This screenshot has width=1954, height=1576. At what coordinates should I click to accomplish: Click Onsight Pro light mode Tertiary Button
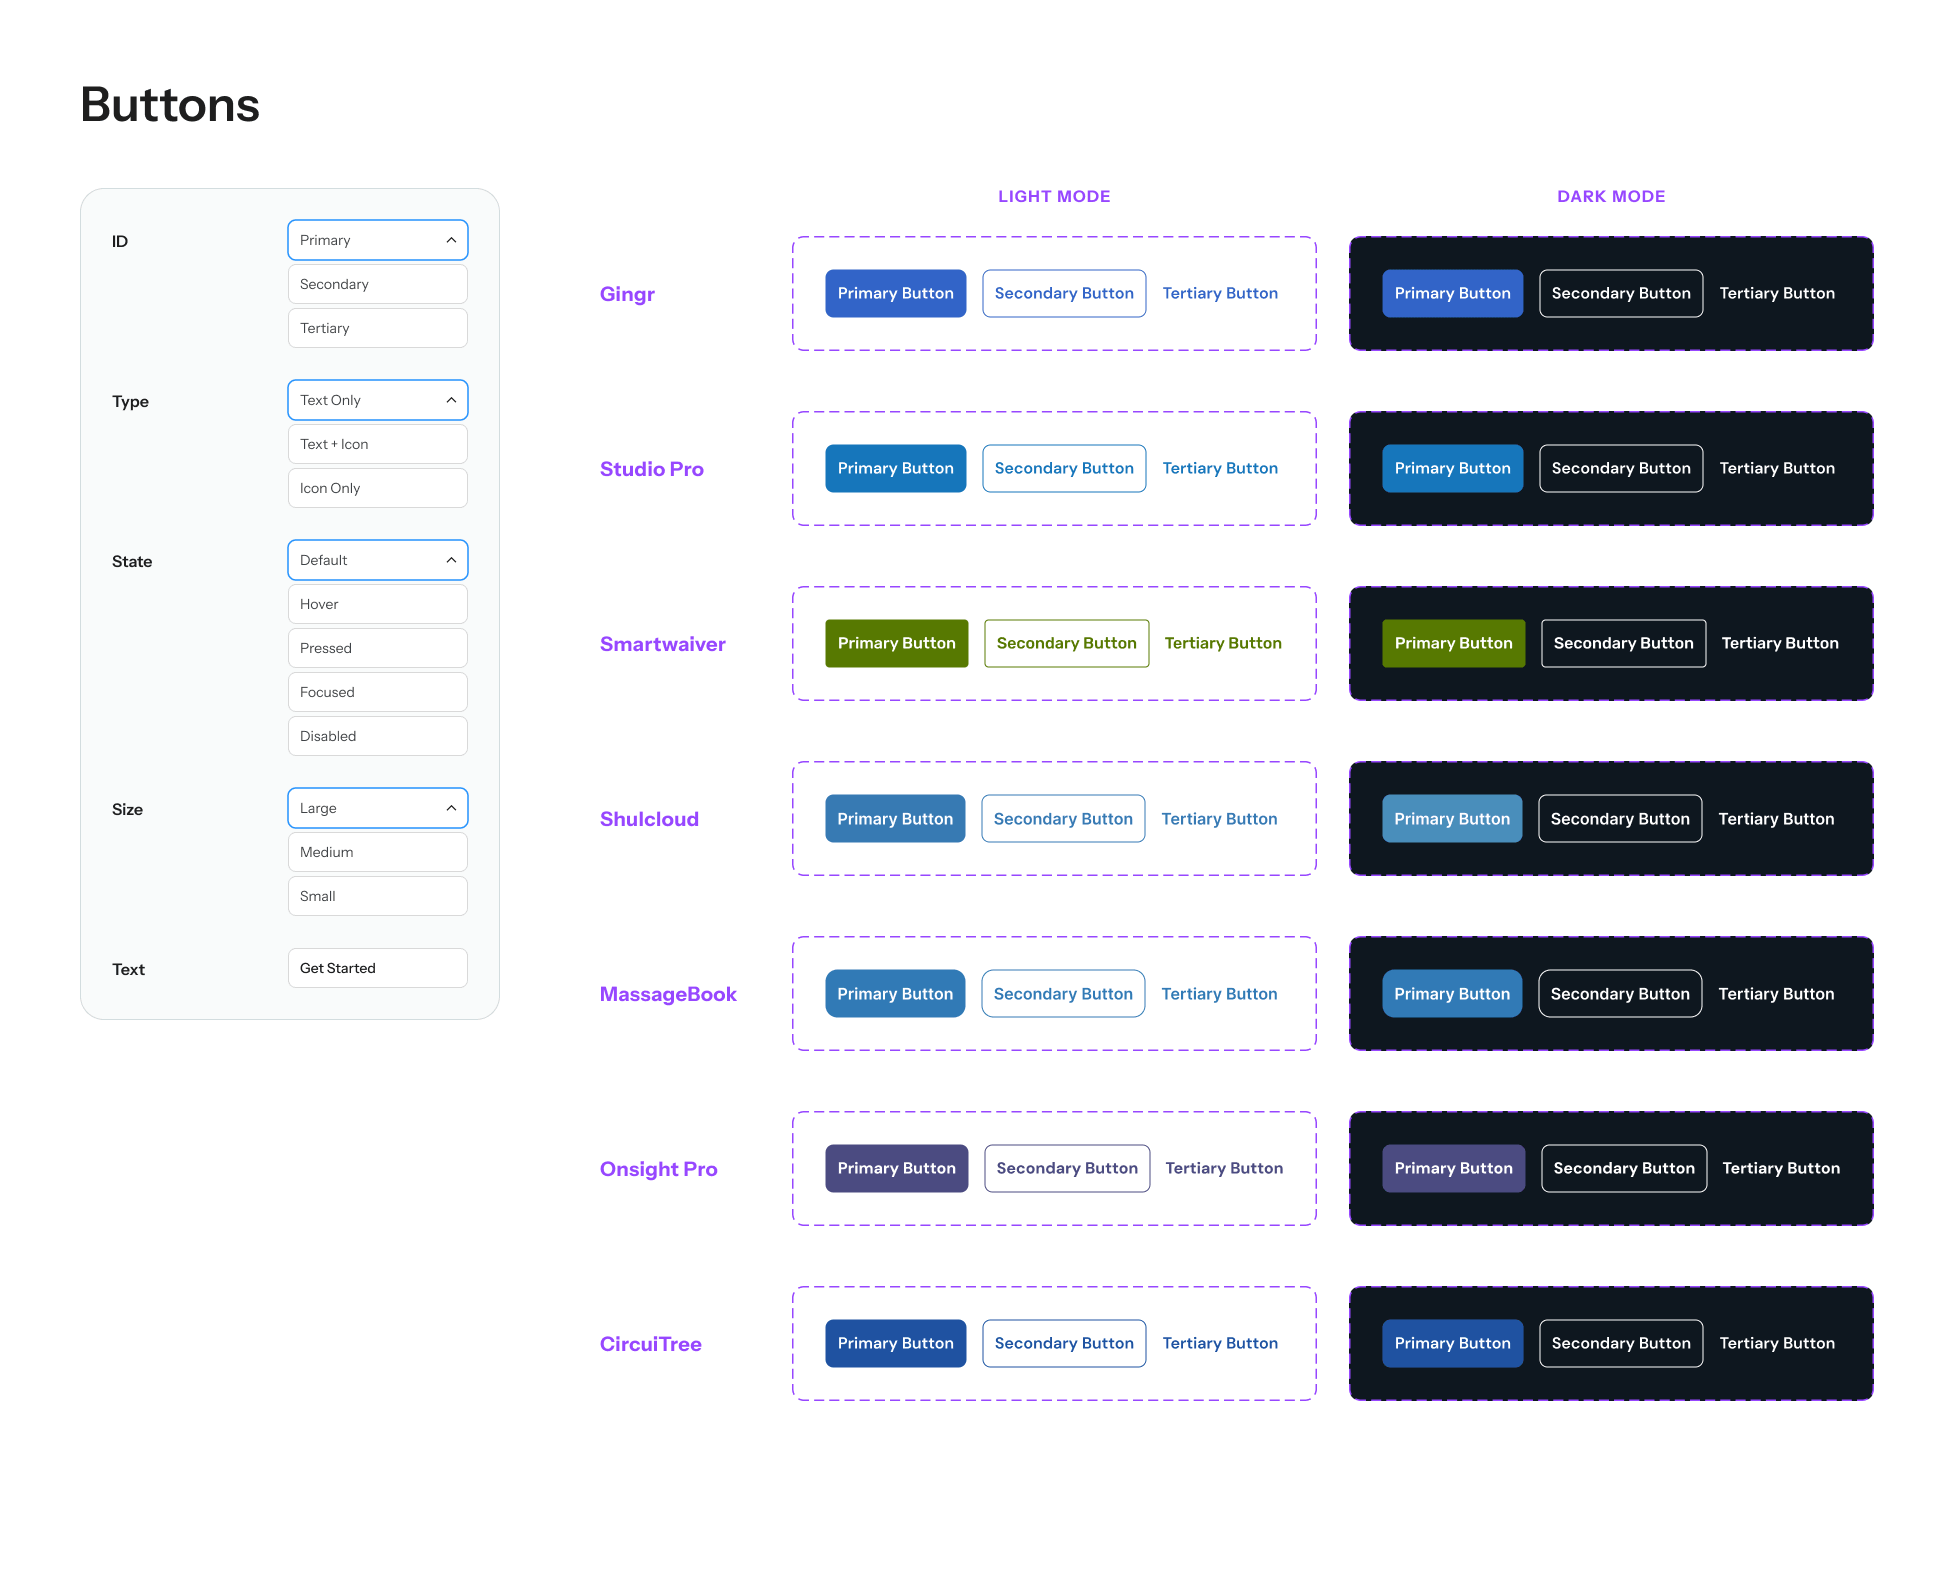(x=1224, y=1168)
